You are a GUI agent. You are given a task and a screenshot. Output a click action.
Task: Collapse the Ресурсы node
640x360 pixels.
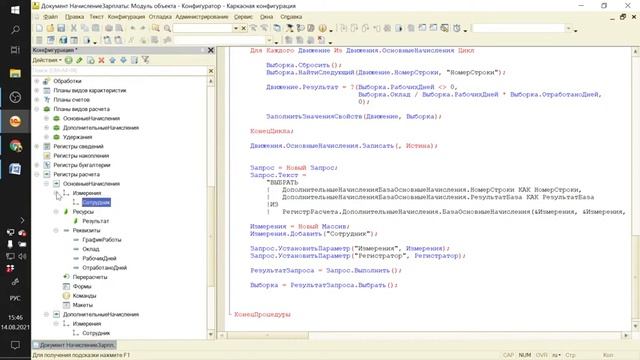coord(56,211)
